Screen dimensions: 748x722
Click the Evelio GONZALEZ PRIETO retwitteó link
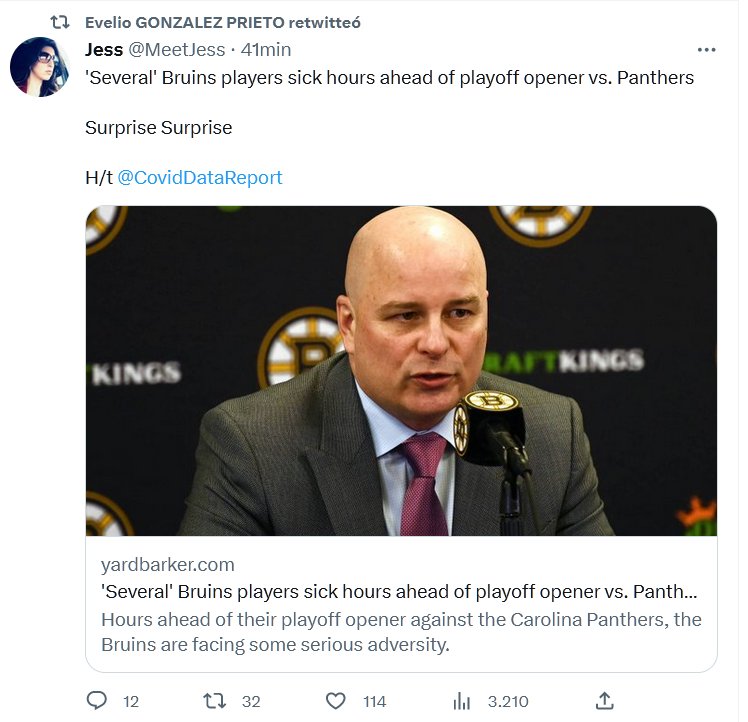tap(222, 22)
